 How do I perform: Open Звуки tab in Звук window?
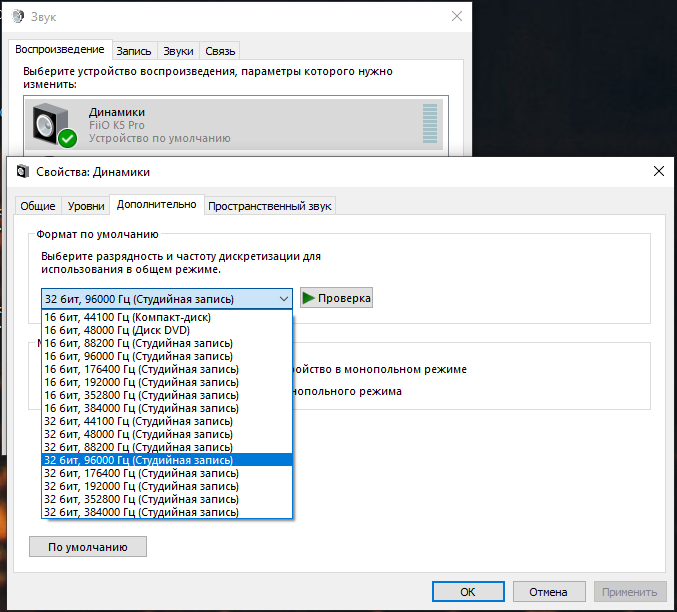tap(178, 51)
